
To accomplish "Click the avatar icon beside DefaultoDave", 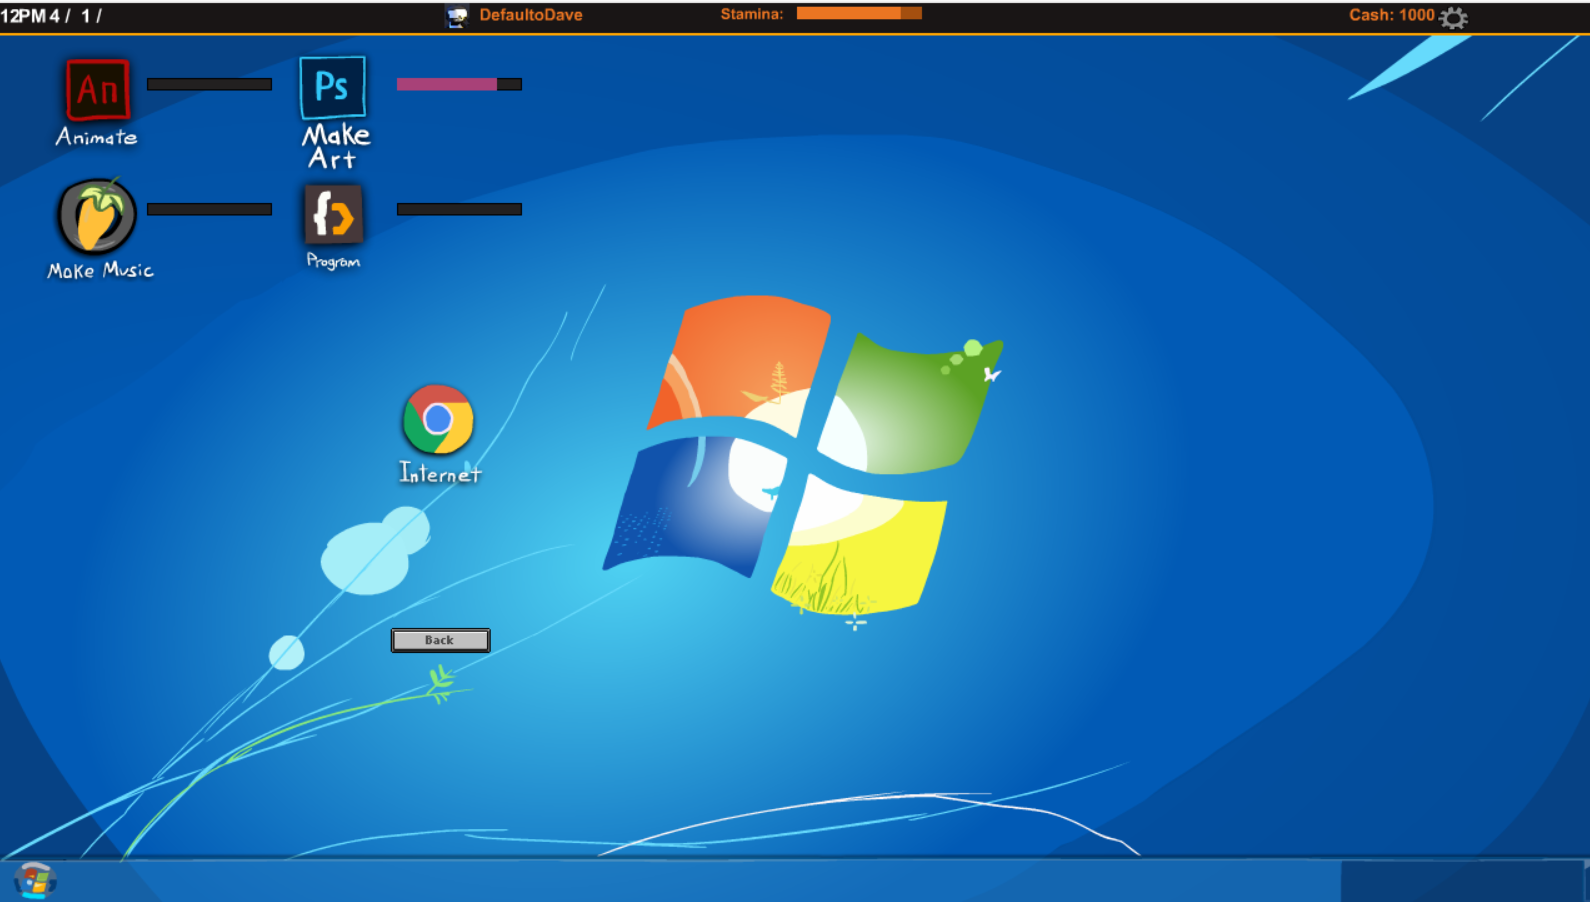I will pos(457,16).
